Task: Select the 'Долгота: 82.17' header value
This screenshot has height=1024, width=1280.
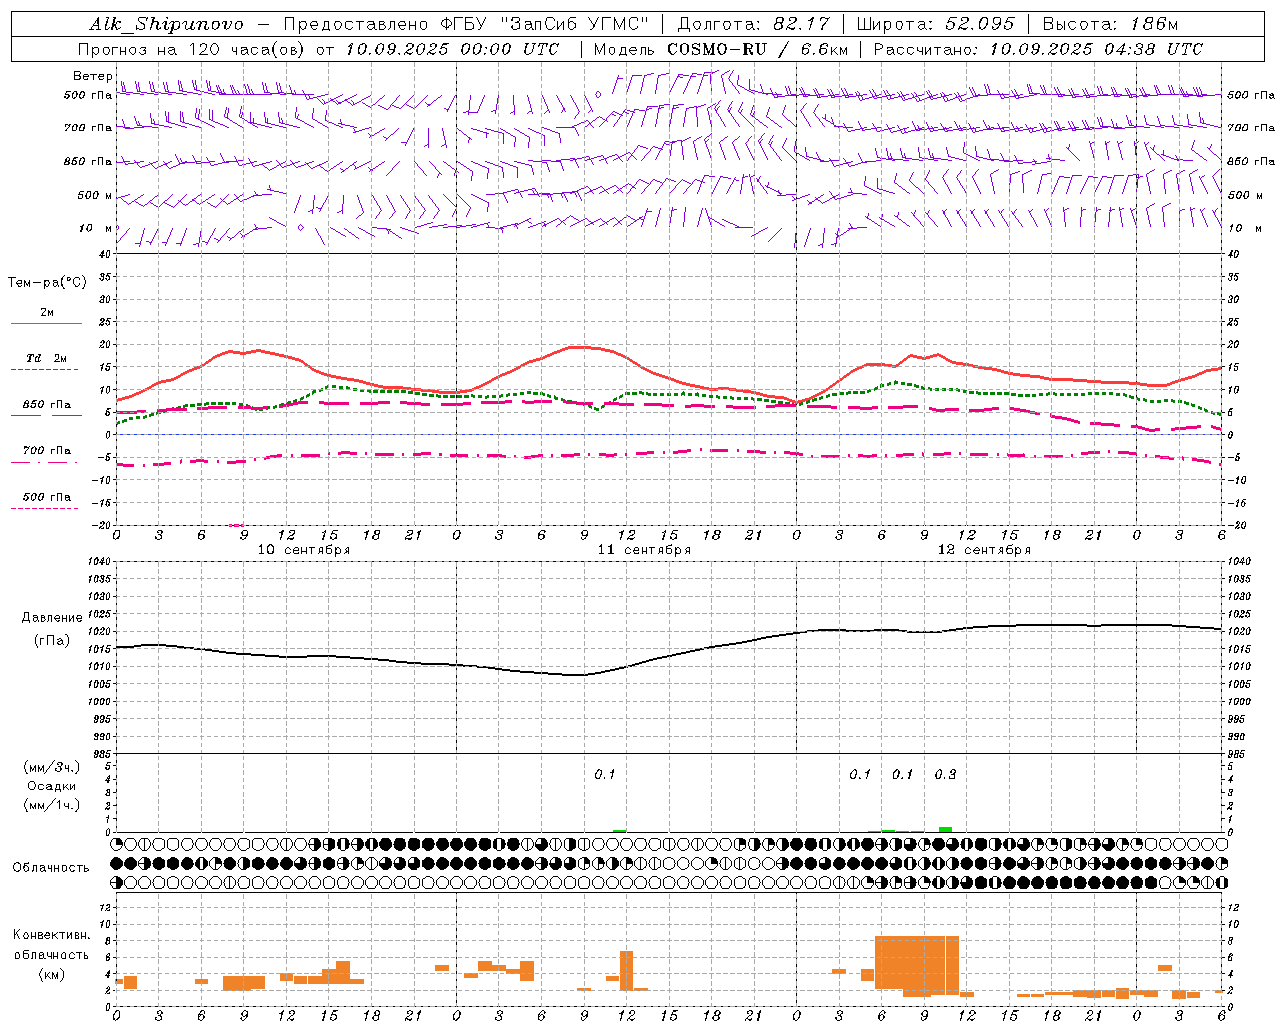Action: 753,24
